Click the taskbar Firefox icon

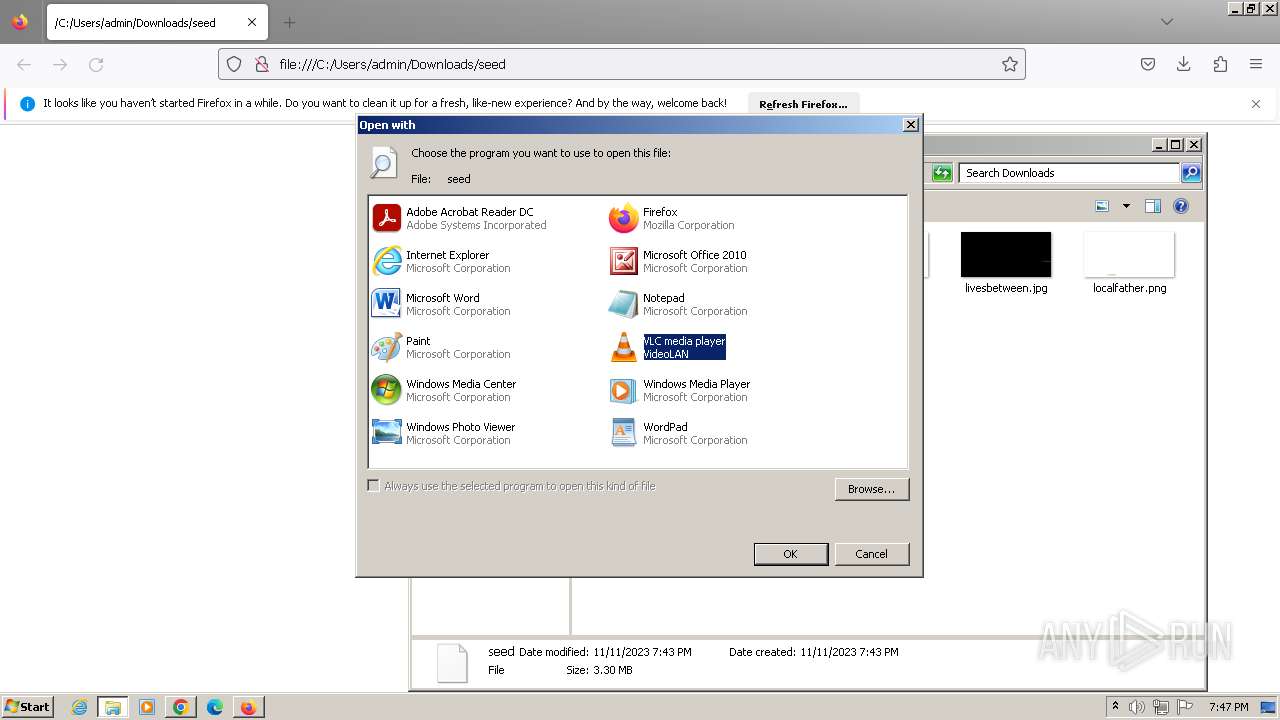247,707
